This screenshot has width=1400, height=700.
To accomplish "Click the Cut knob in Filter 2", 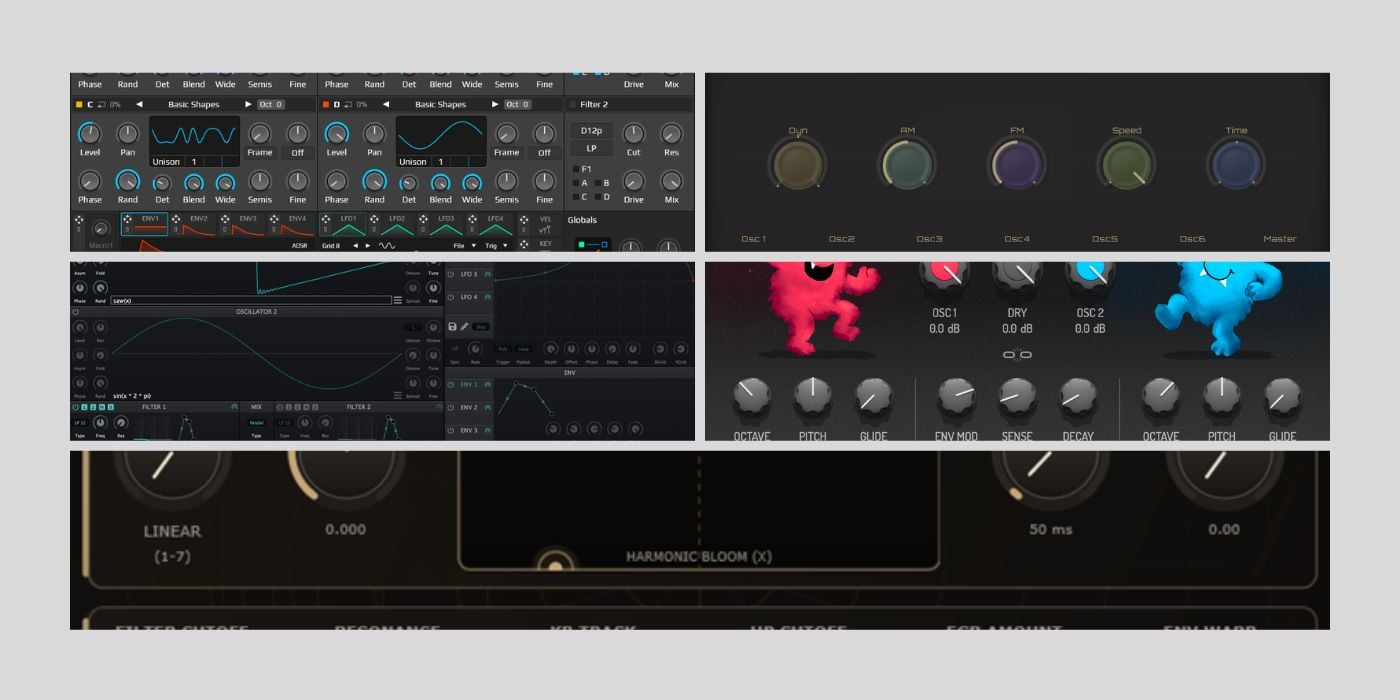I will tap(634, 134).
